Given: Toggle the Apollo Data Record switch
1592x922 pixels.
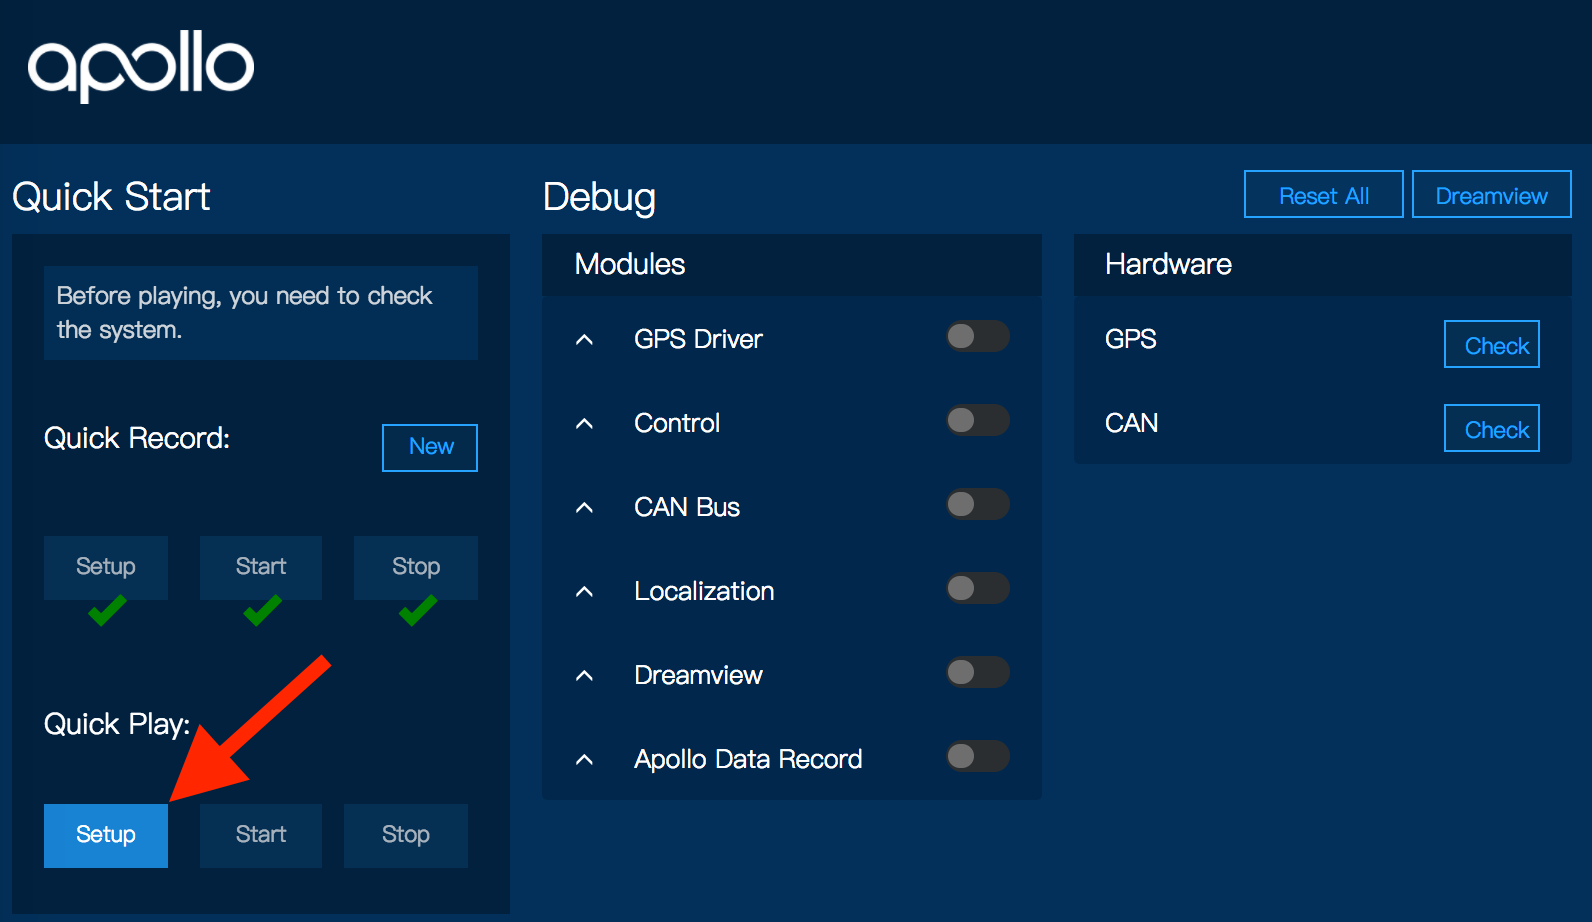Looking at the screenshot, I should [x=977, y=757].
